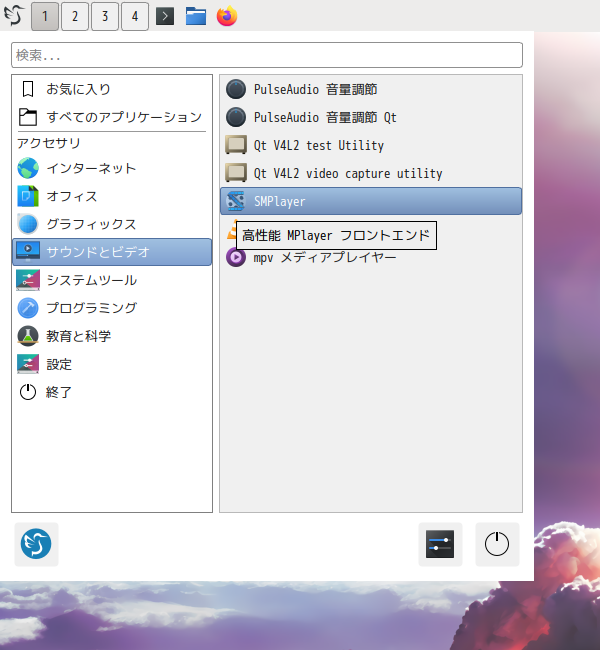The image size is (600, 650).
Task: Click the blue sphere icon for グラフィックス
Action: pos(28,224)
